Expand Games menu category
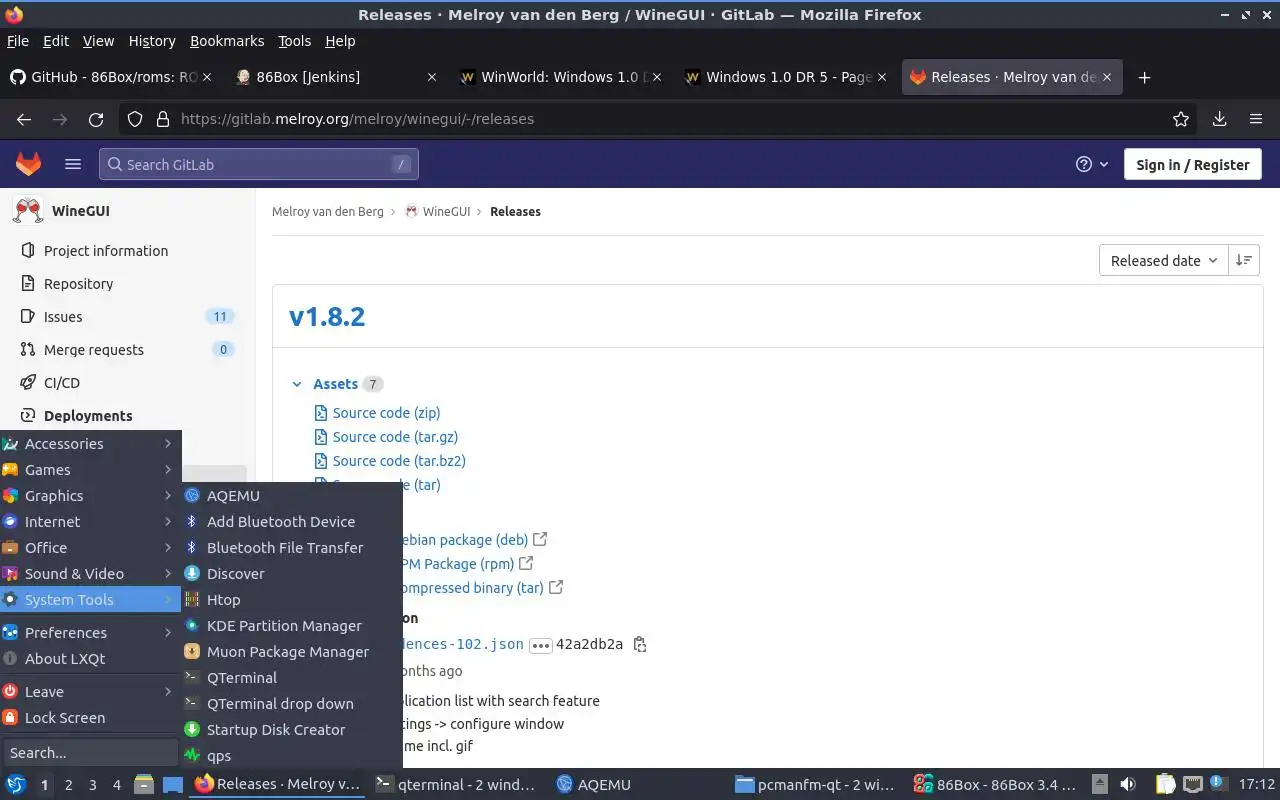This screenshot has height=800, width=1280. tap(90, 470)
